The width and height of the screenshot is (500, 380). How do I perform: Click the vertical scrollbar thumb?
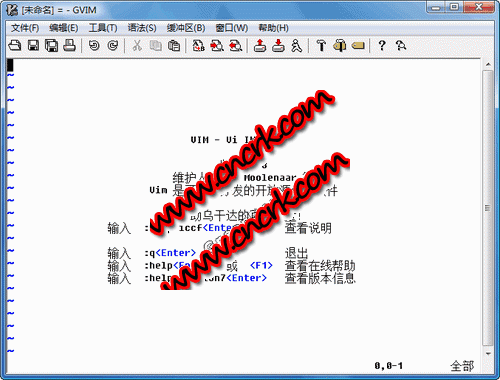pyautogui.click(x=488, y=208)
